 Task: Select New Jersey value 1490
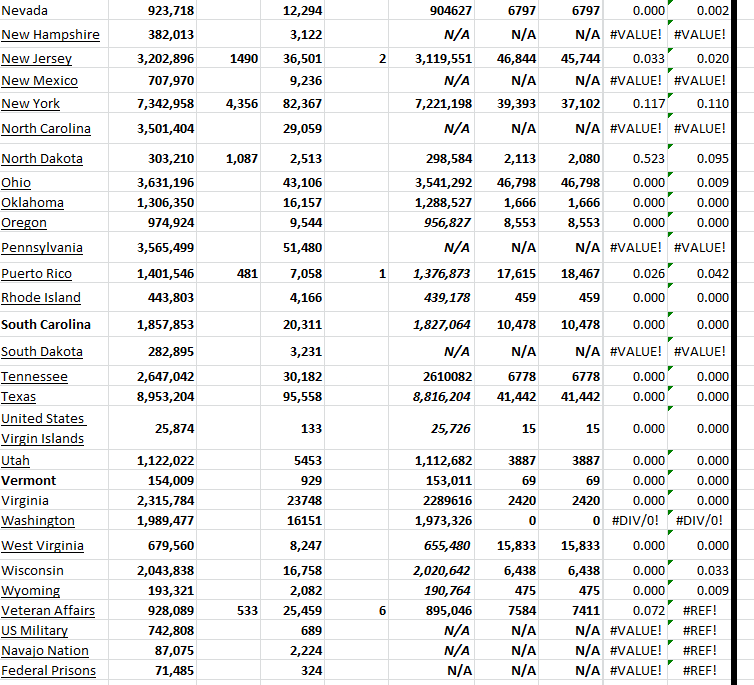pyautogui.click(x=228, y=59)
